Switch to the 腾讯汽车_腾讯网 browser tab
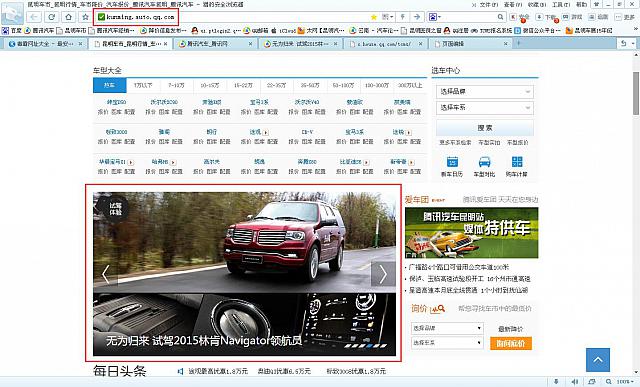The height and width of the screenshot is (387, 640). click(215, 44)
